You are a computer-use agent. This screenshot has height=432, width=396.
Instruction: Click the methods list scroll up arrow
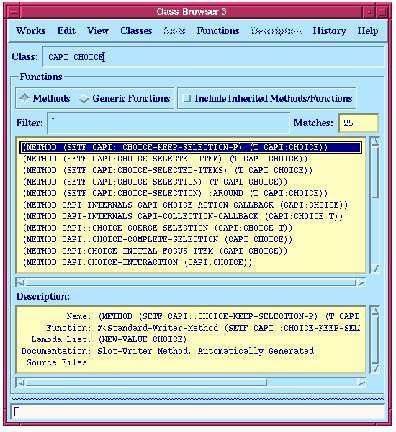(x=375, y=142)
